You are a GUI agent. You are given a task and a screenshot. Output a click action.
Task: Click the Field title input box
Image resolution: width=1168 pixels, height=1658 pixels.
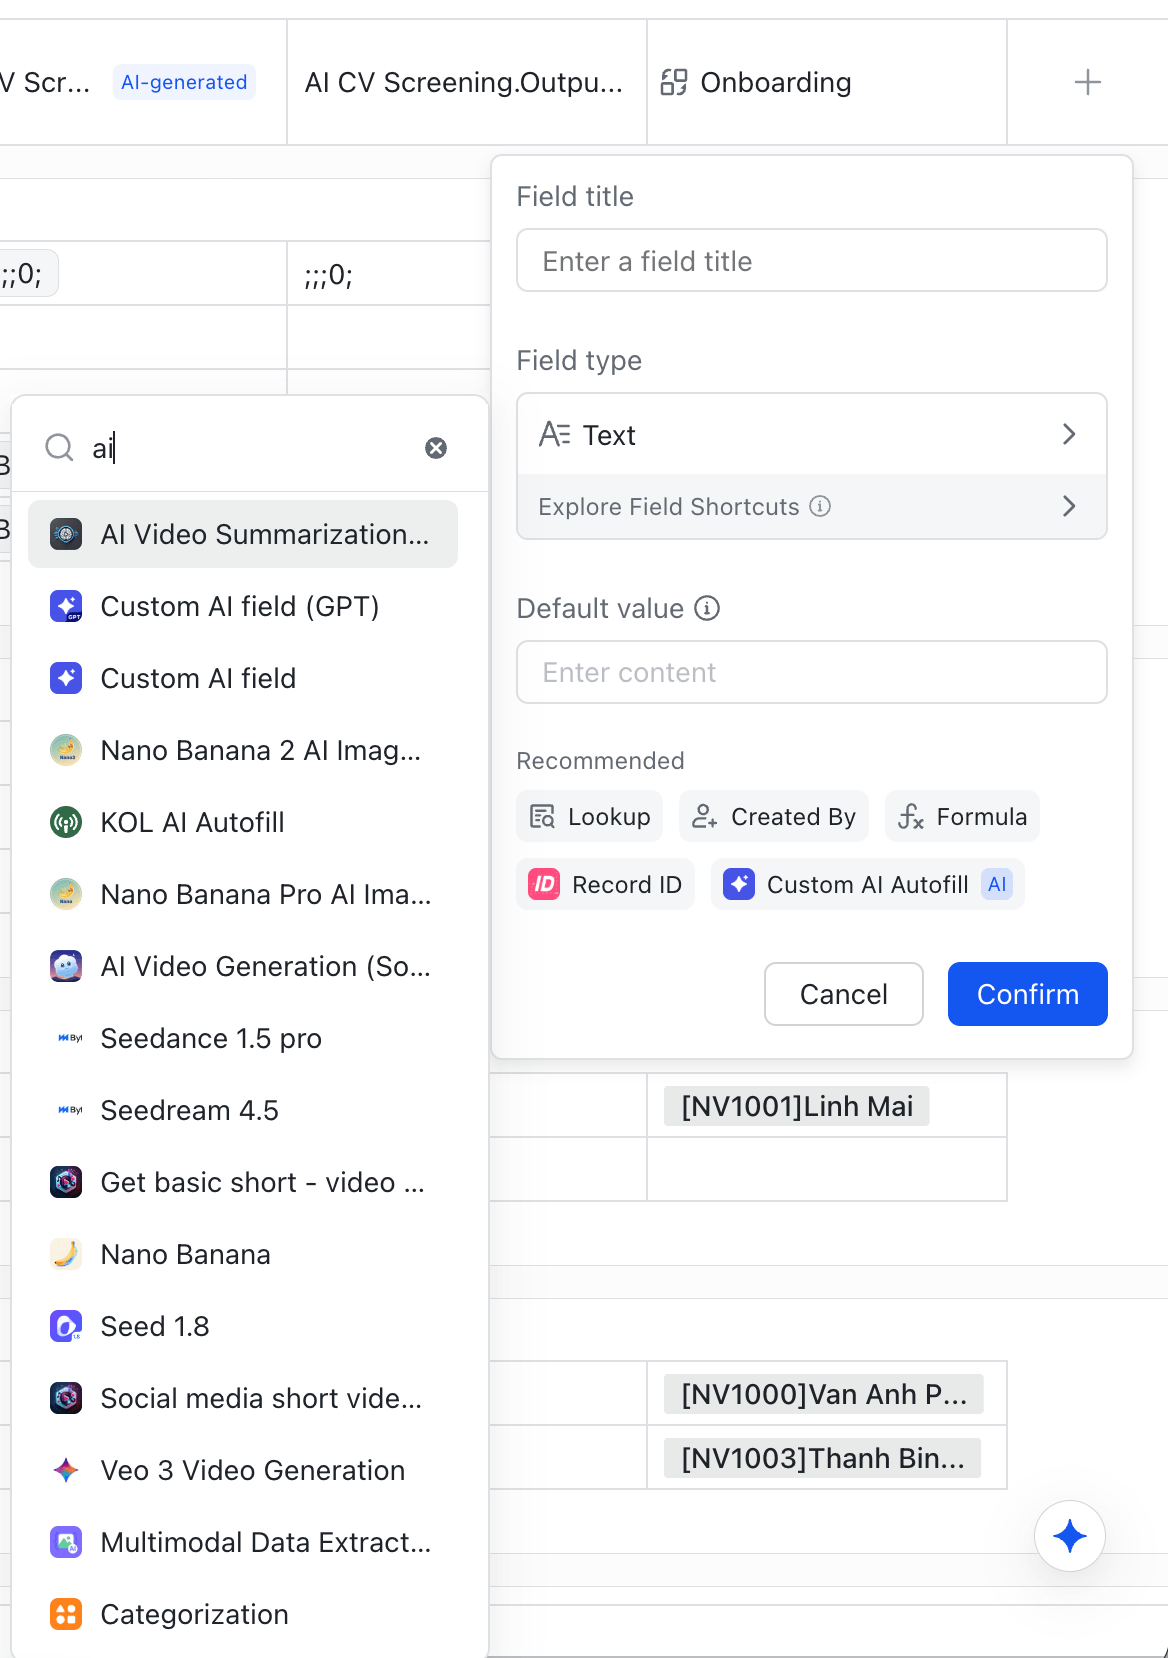pyautogui.click(x=812, y=260)
